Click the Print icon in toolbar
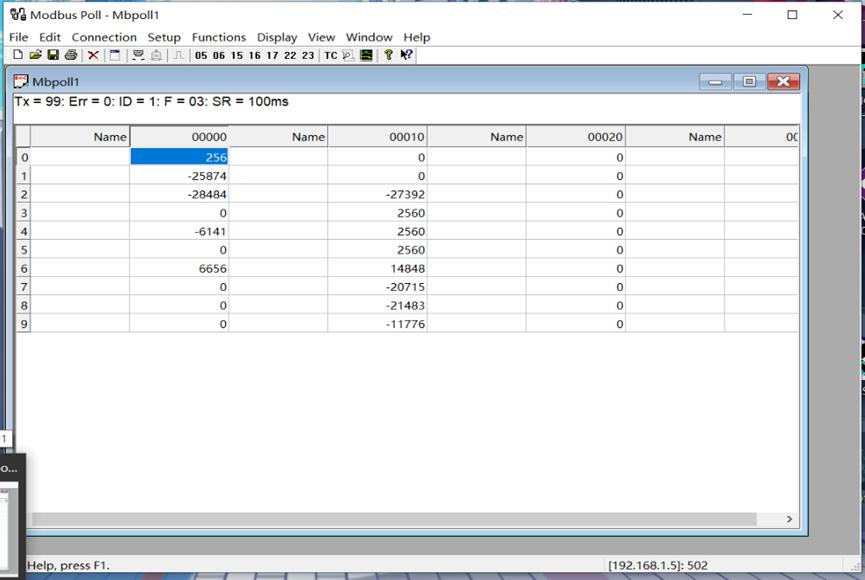The image size is (865, 580). pos(71,55)
